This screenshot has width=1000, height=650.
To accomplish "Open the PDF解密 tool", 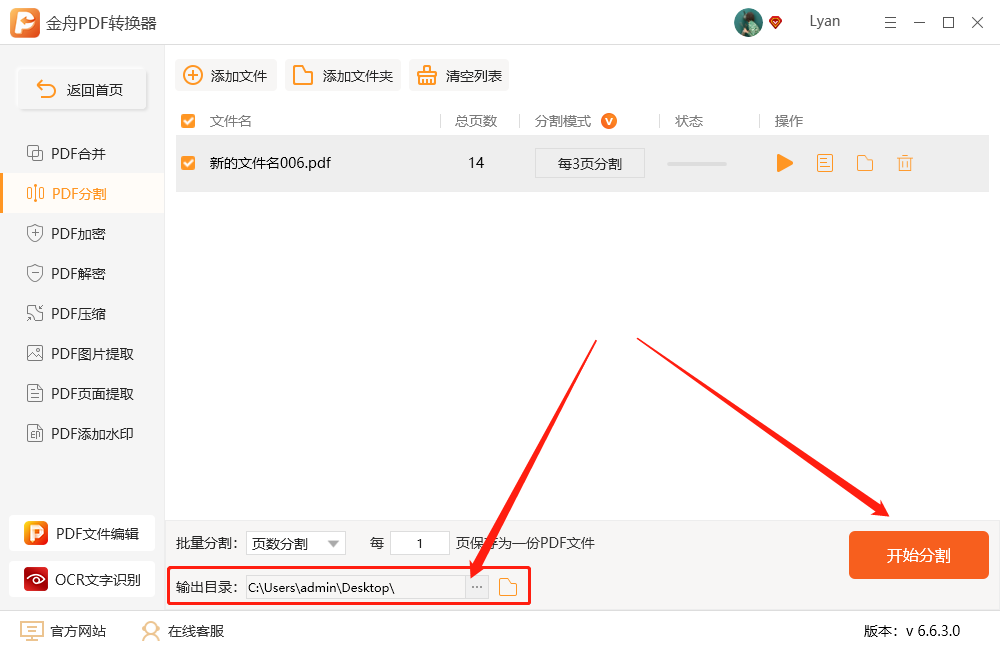I will 82,274.
